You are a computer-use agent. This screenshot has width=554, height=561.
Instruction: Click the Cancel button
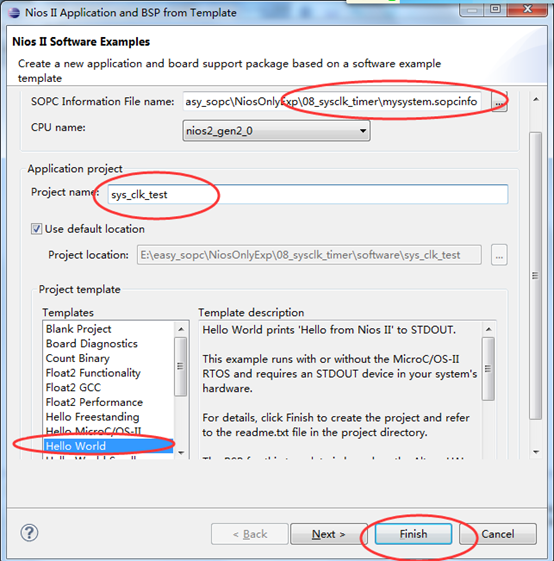point(498,534)
